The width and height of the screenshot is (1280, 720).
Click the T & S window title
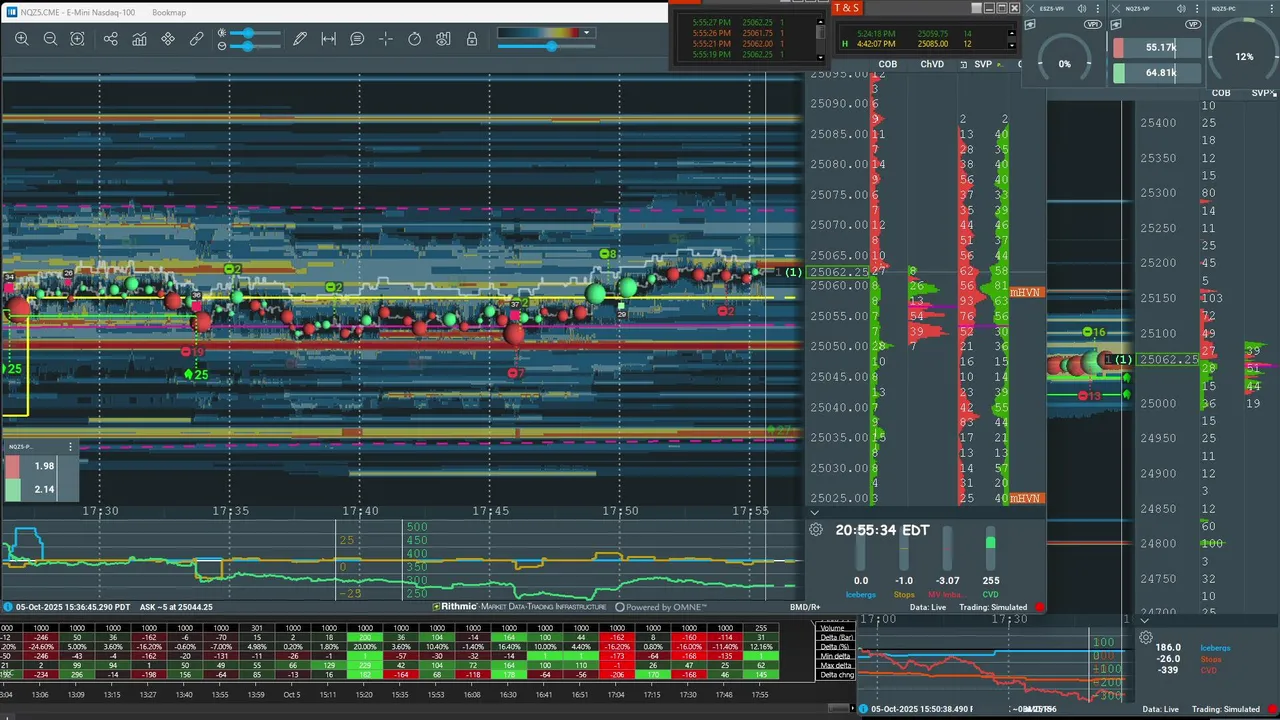point(846,8)
